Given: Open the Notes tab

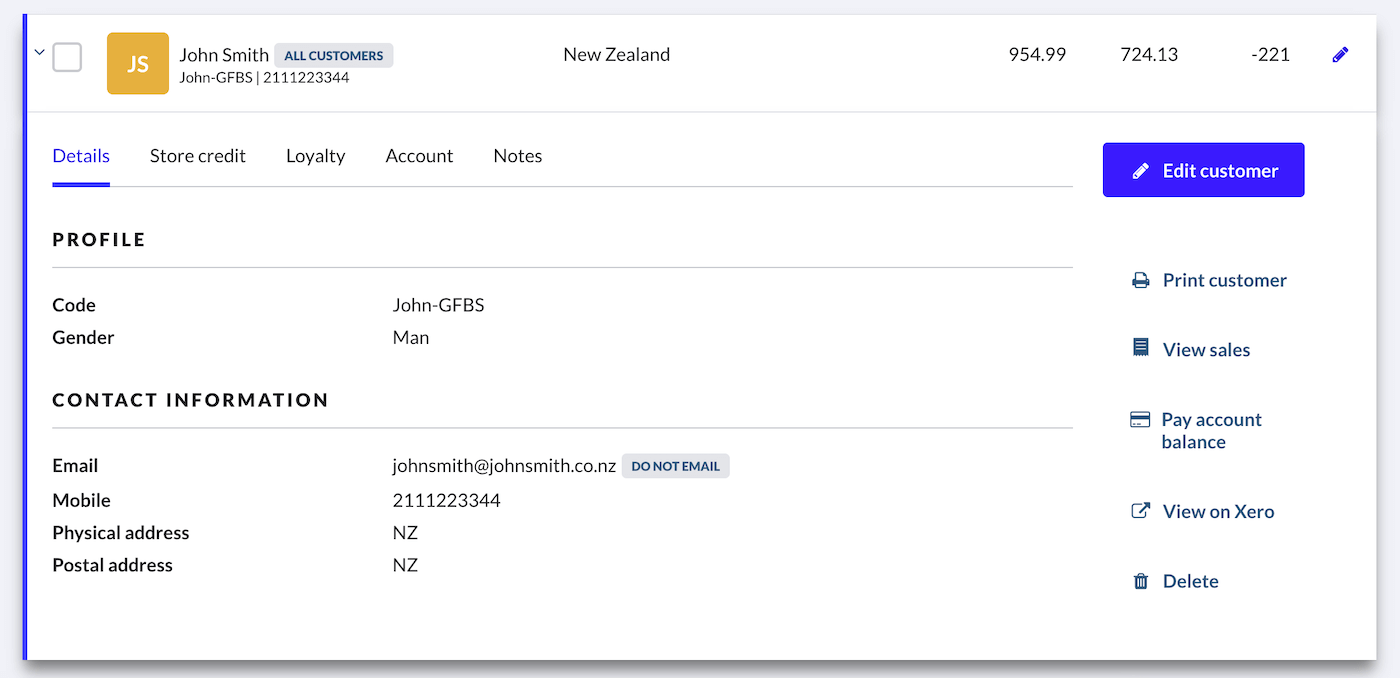Looking at the screenshot, I should click(x=517, y=156).
